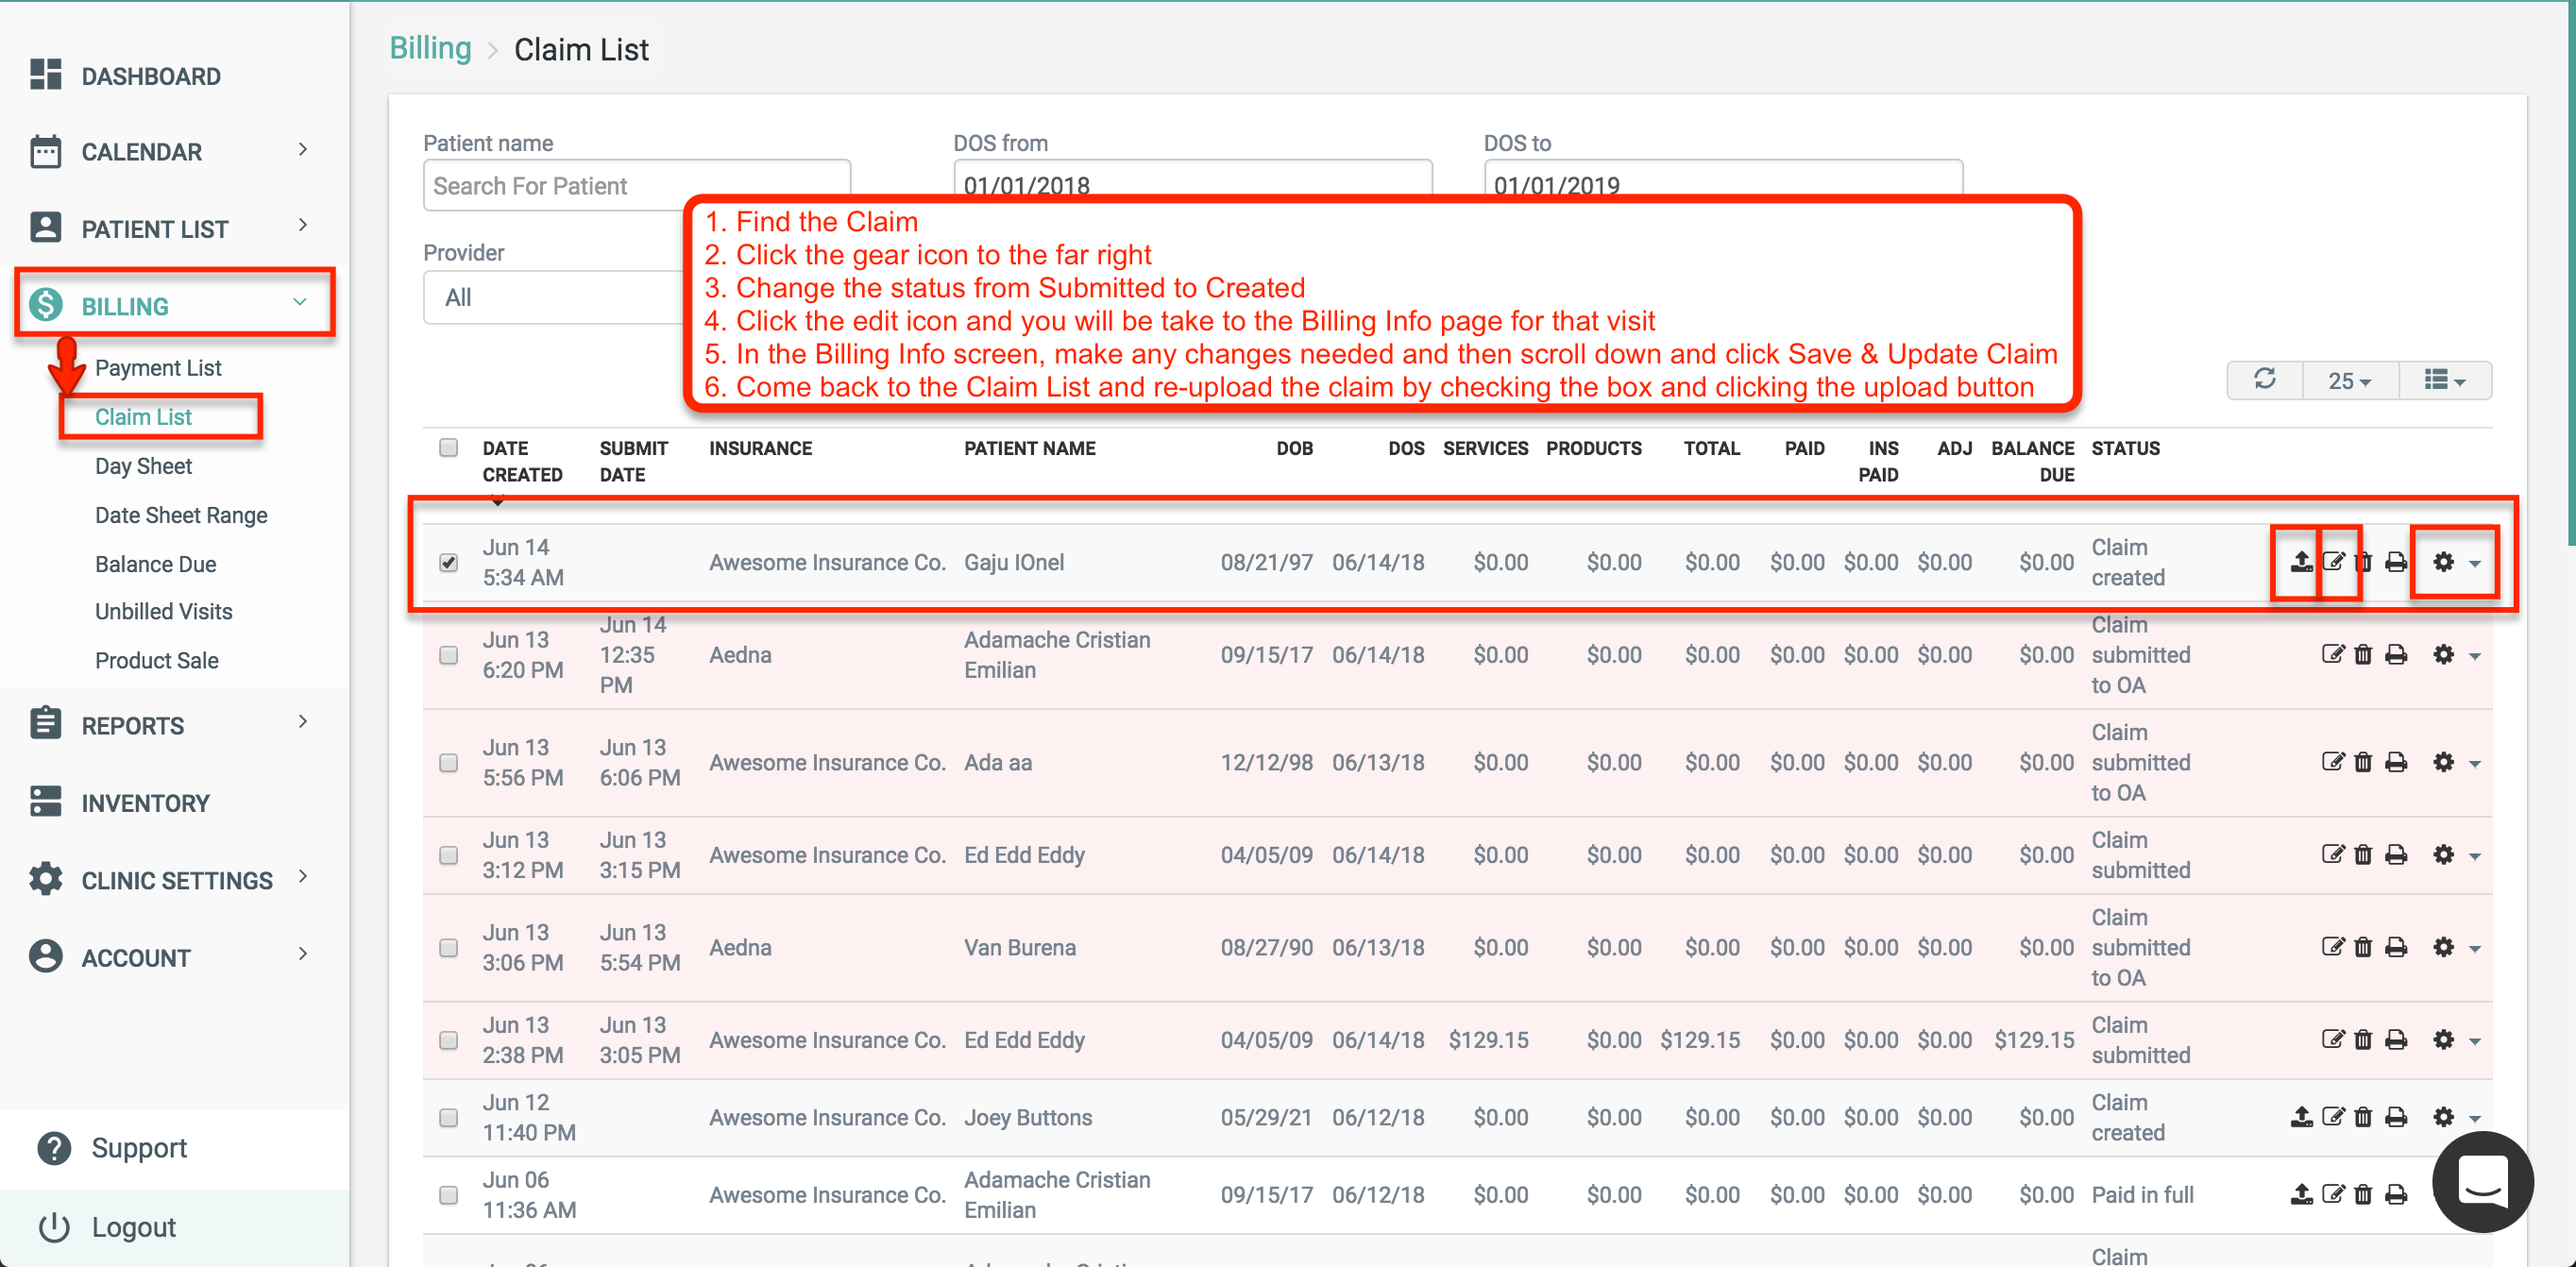Click trash icon for Ada aa claim

click(2363, 763)
